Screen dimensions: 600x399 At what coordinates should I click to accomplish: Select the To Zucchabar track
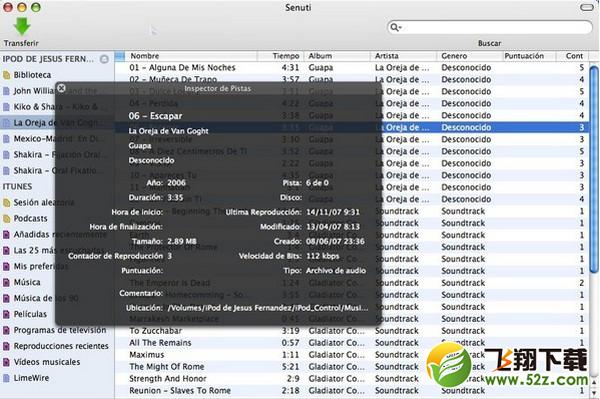(351, 331)
